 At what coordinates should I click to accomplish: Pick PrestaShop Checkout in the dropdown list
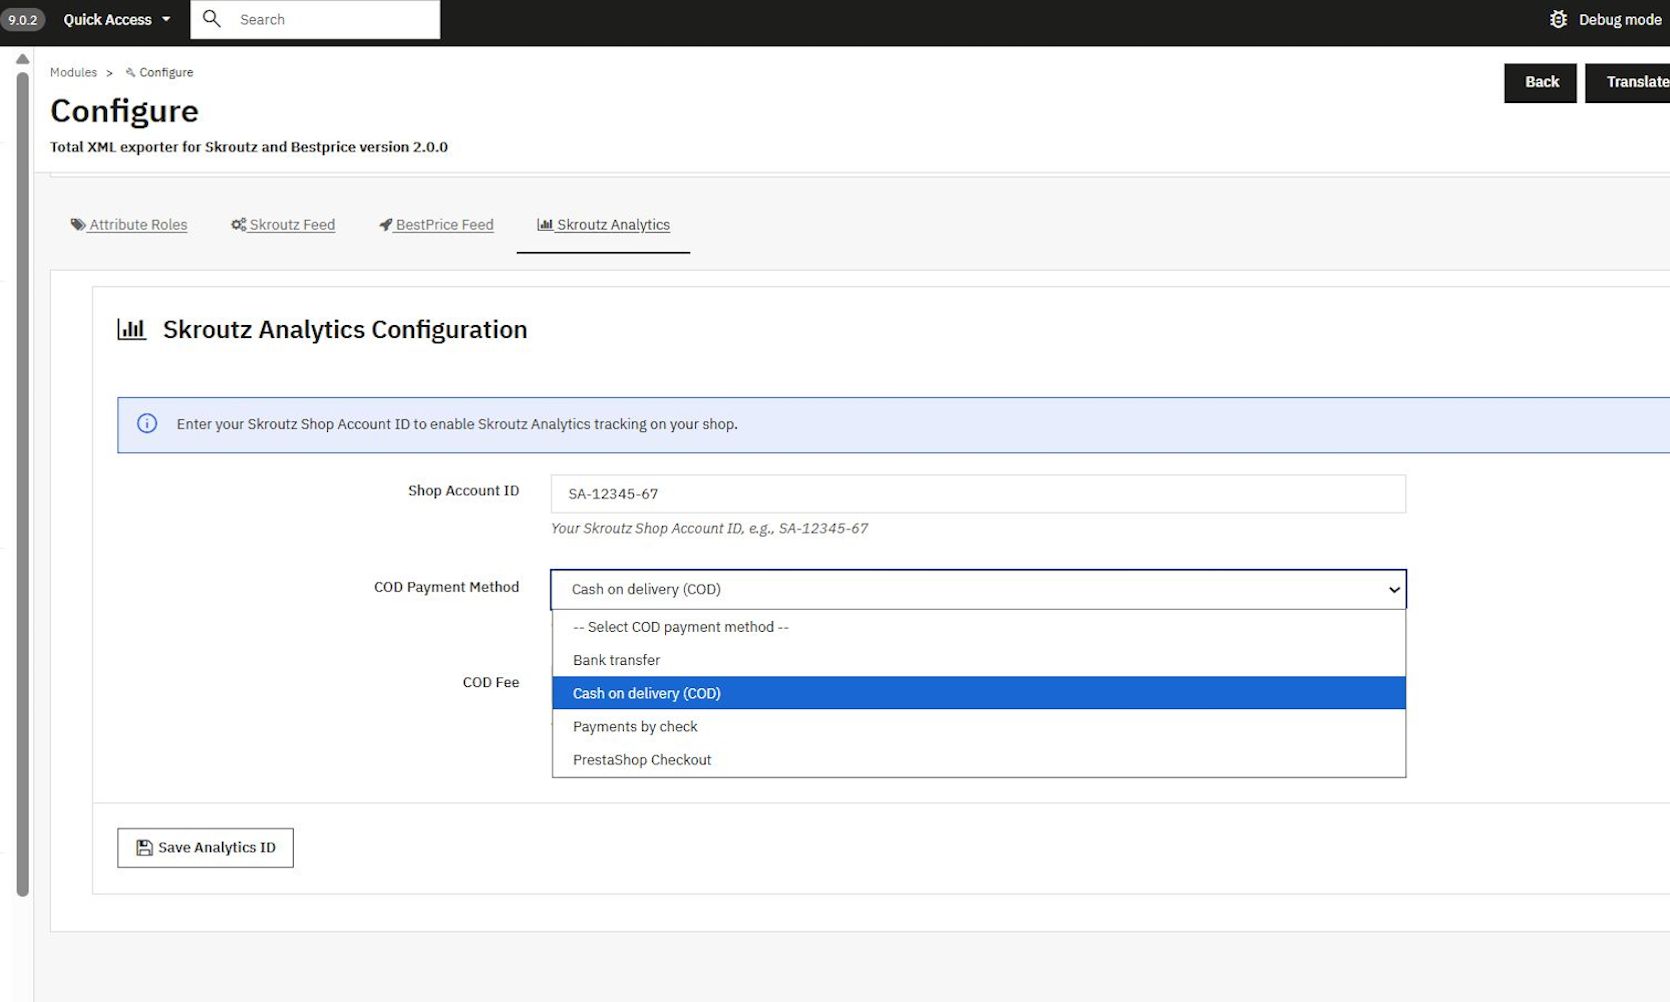coord(642,760)
